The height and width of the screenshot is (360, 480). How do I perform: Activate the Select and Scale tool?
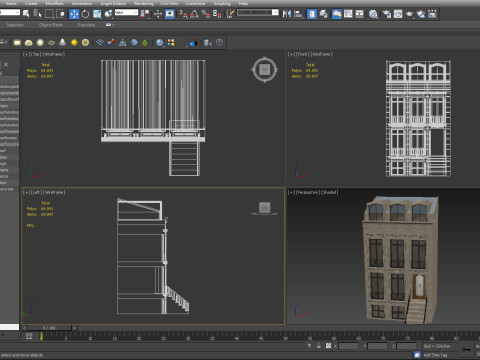pos(97,14)
